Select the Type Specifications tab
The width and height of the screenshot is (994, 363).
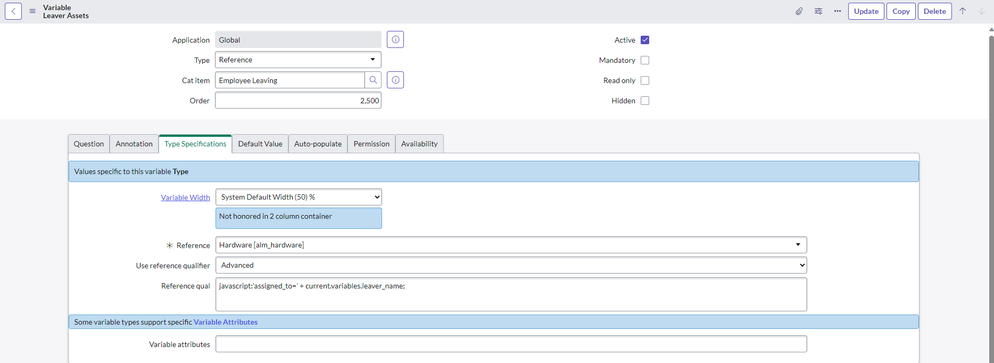coord(195,144)
